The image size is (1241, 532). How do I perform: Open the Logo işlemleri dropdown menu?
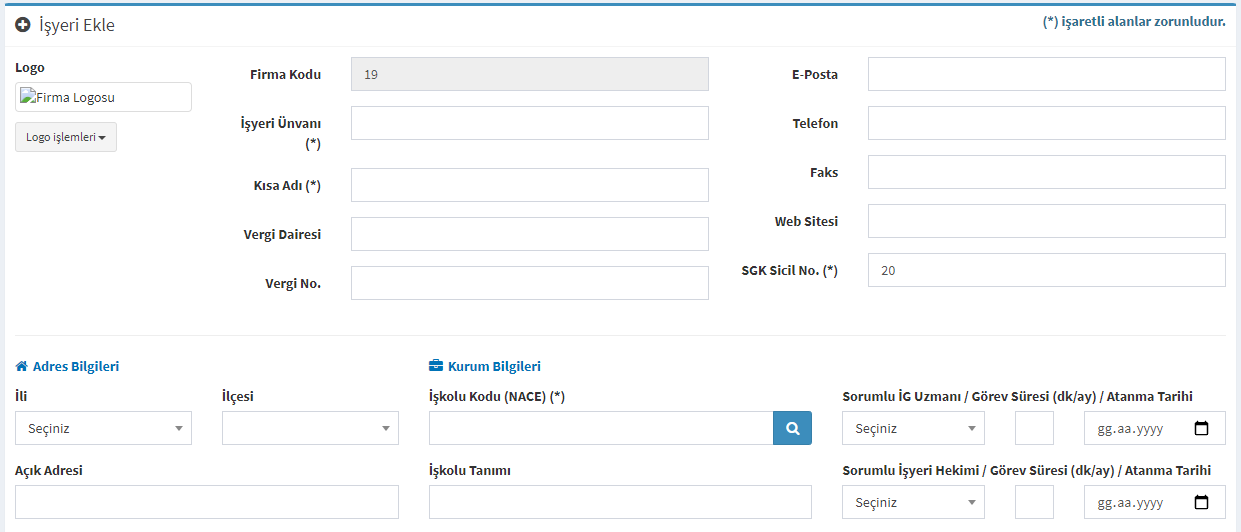(x=66, y=137)
